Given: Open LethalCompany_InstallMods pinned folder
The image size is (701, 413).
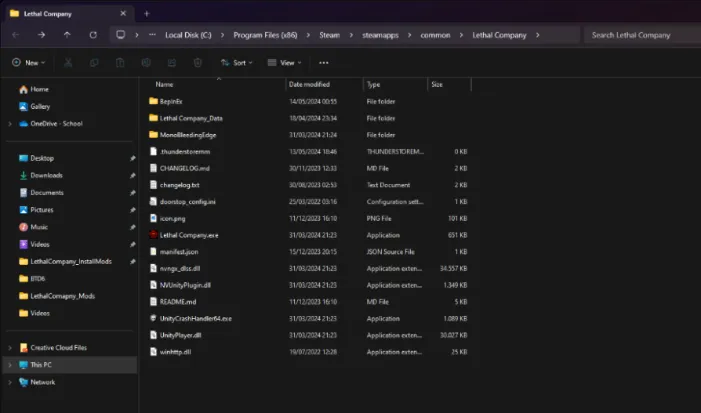Looking at the screenshot, I should (x=65, y=261).
